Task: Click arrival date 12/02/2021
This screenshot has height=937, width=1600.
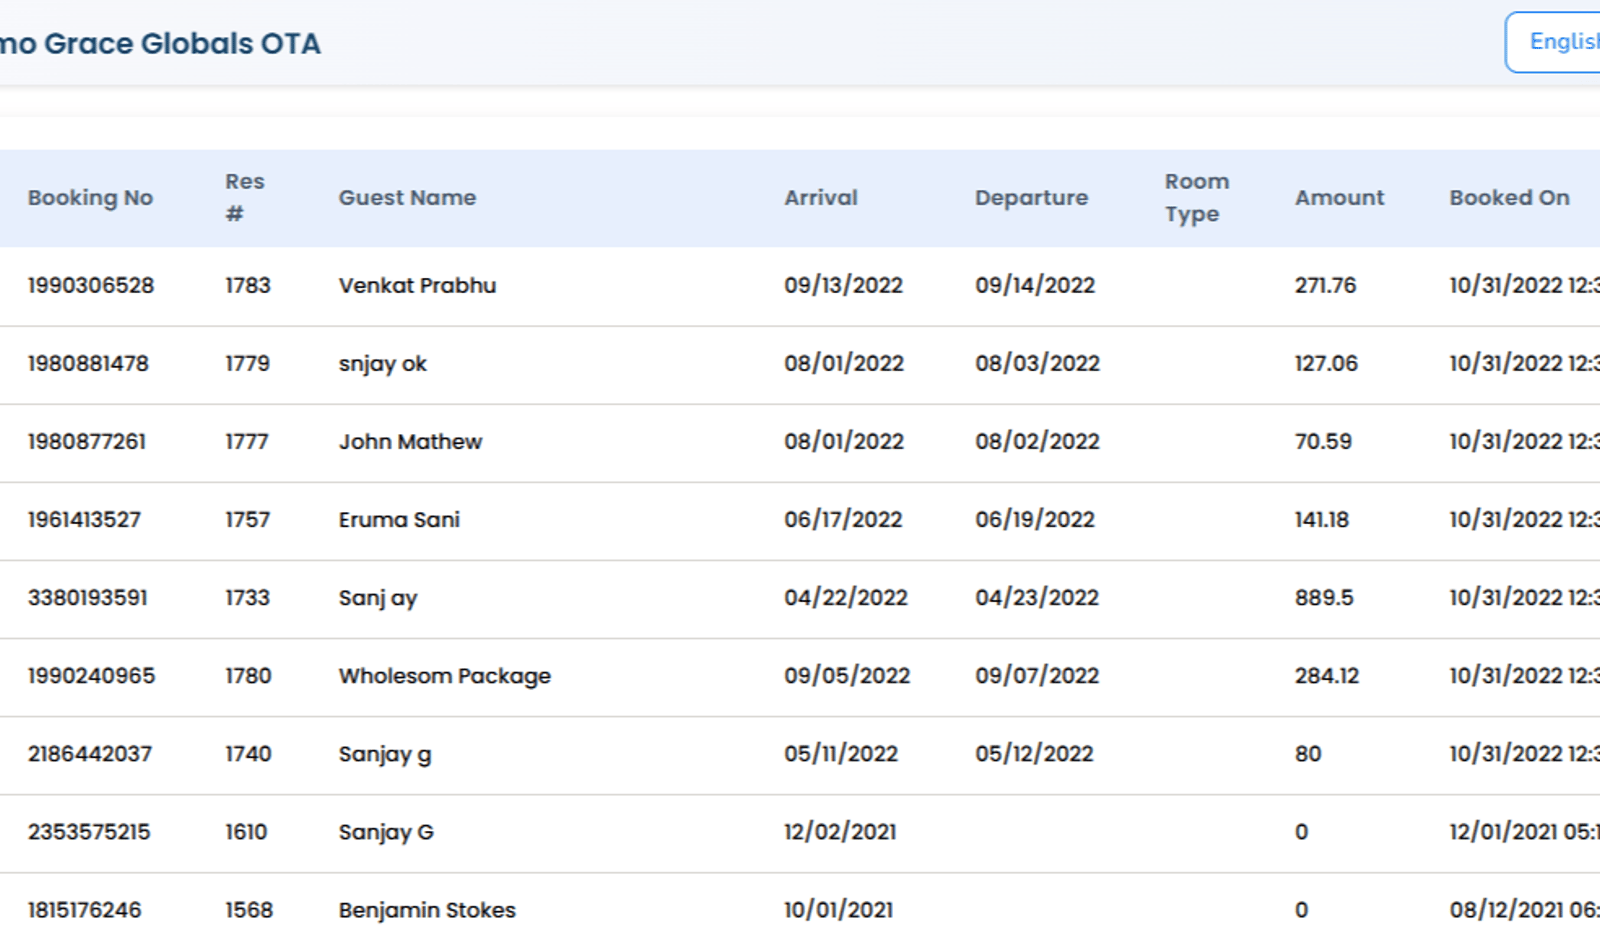Action: tap(840, 831)
